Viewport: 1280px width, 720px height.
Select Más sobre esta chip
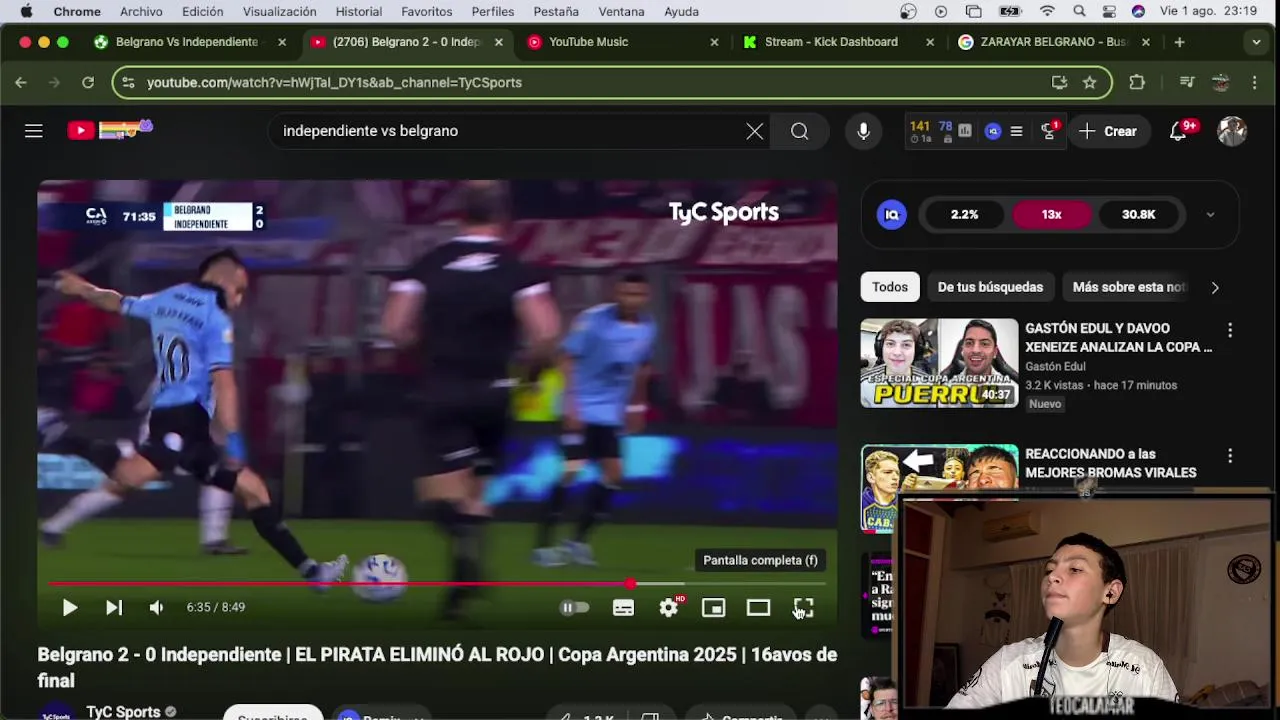1128,287
